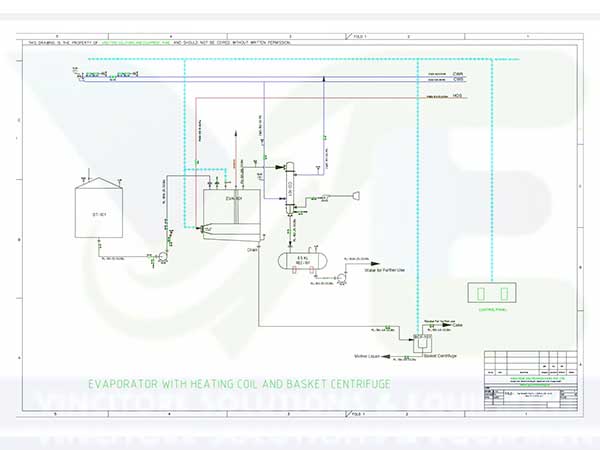600x450 pixels.
Task: Click the arrowhead pointing to 'Mother Liquor'
Action: pyautogui.click(x=386, y=357)
